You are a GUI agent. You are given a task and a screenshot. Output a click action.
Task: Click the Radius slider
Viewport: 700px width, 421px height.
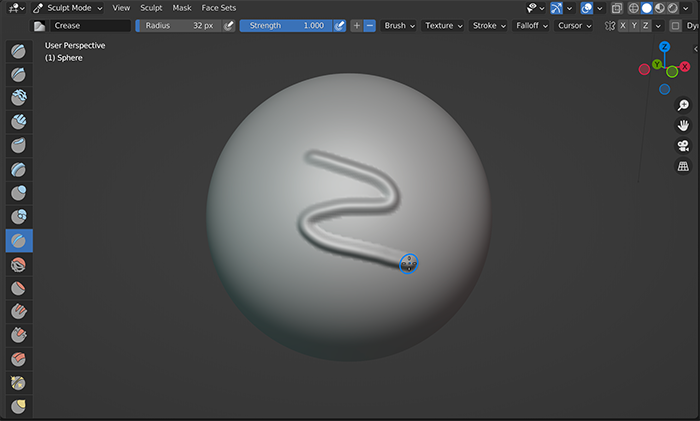tap(179, 25)
